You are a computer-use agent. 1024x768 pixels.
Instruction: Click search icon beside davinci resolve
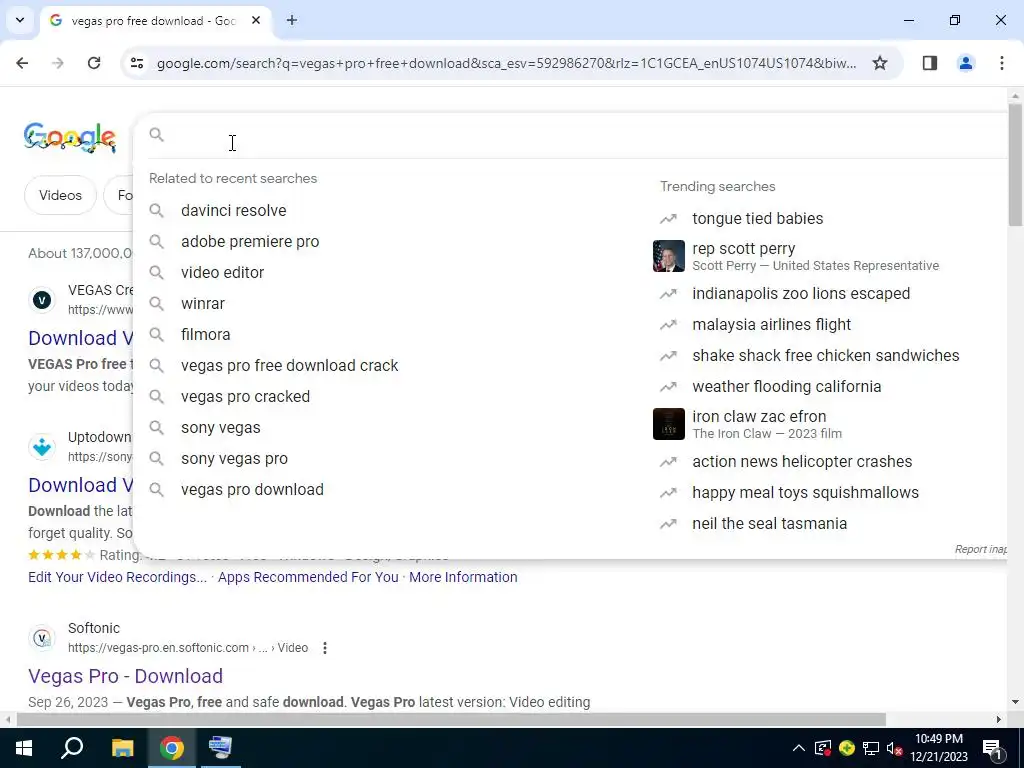(156, 210)
